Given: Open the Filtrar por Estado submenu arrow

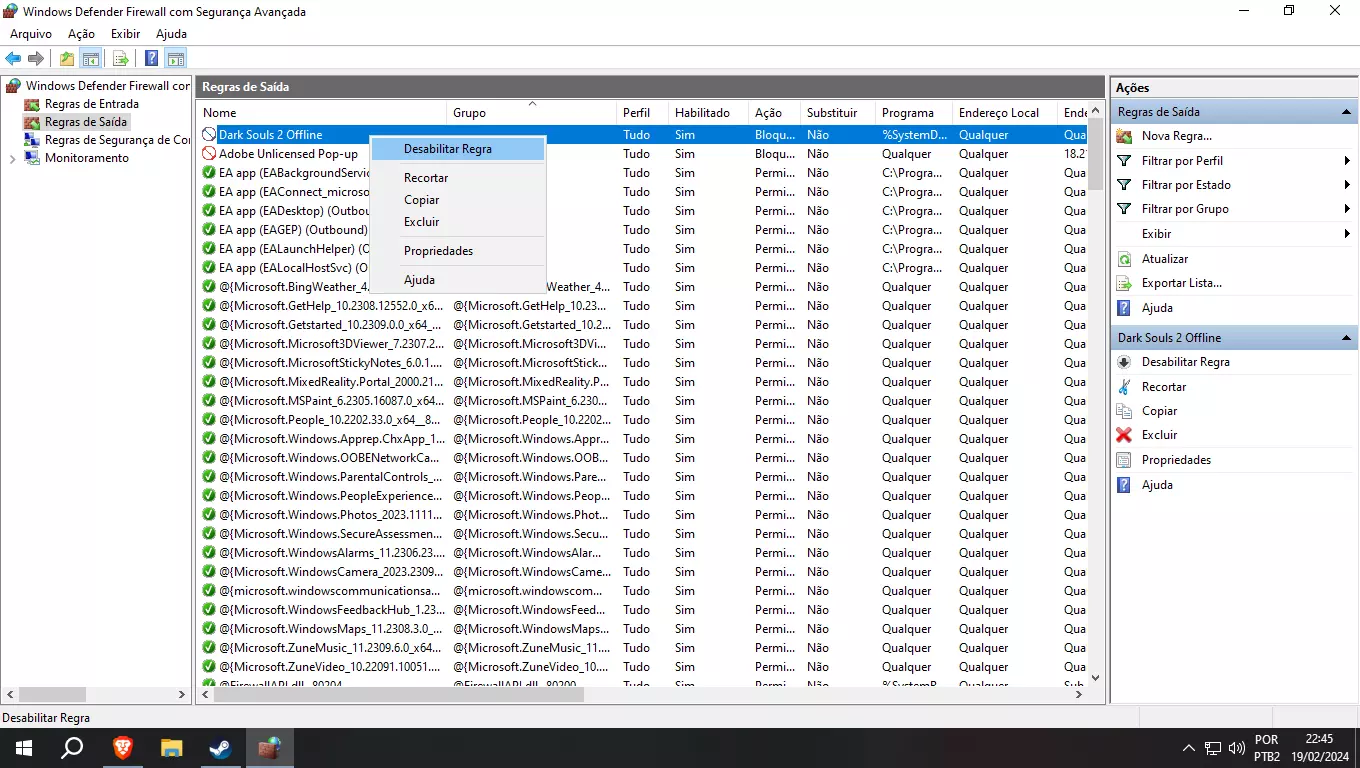Looking at the screenshot, I should pyautogui.click(x=1347, y=185).
